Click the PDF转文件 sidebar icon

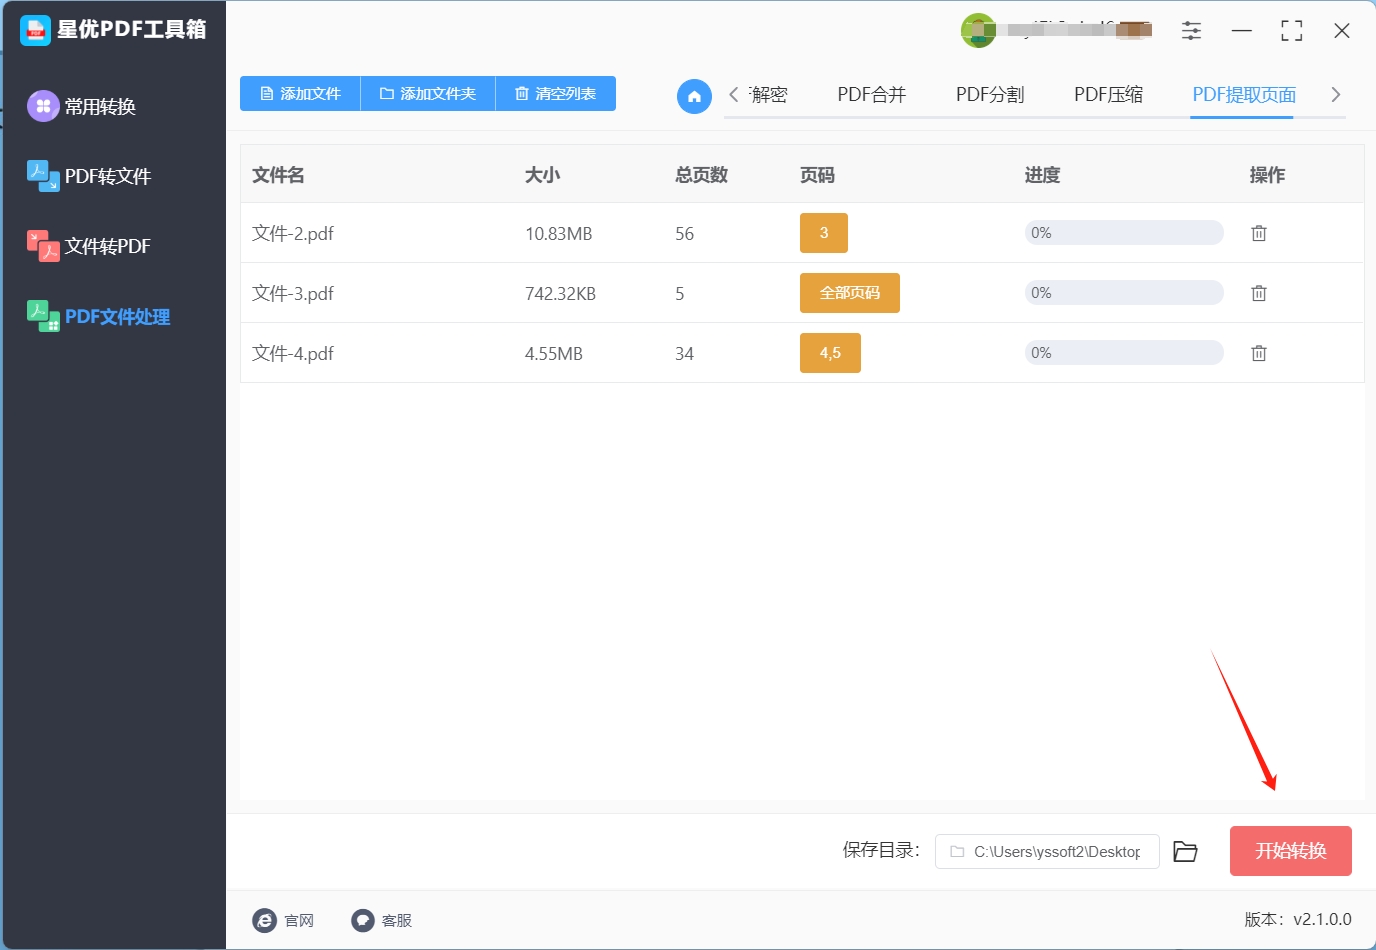tap(43, 176)
